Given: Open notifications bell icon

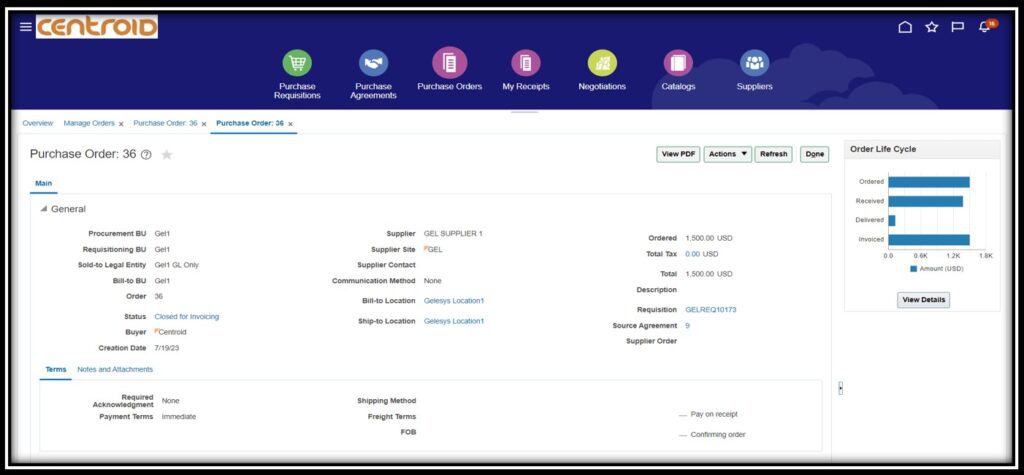Looking at the screenshot, I should pyautogui.click(x=984, y=27).
